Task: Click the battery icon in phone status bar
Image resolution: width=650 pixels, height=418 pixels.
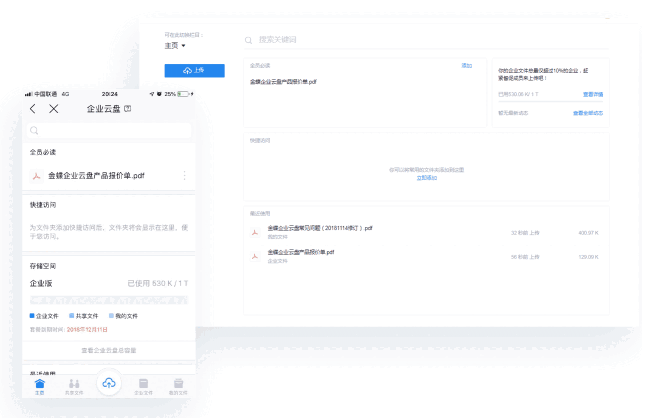Action: pyautogui.click(x=183, y=94)
